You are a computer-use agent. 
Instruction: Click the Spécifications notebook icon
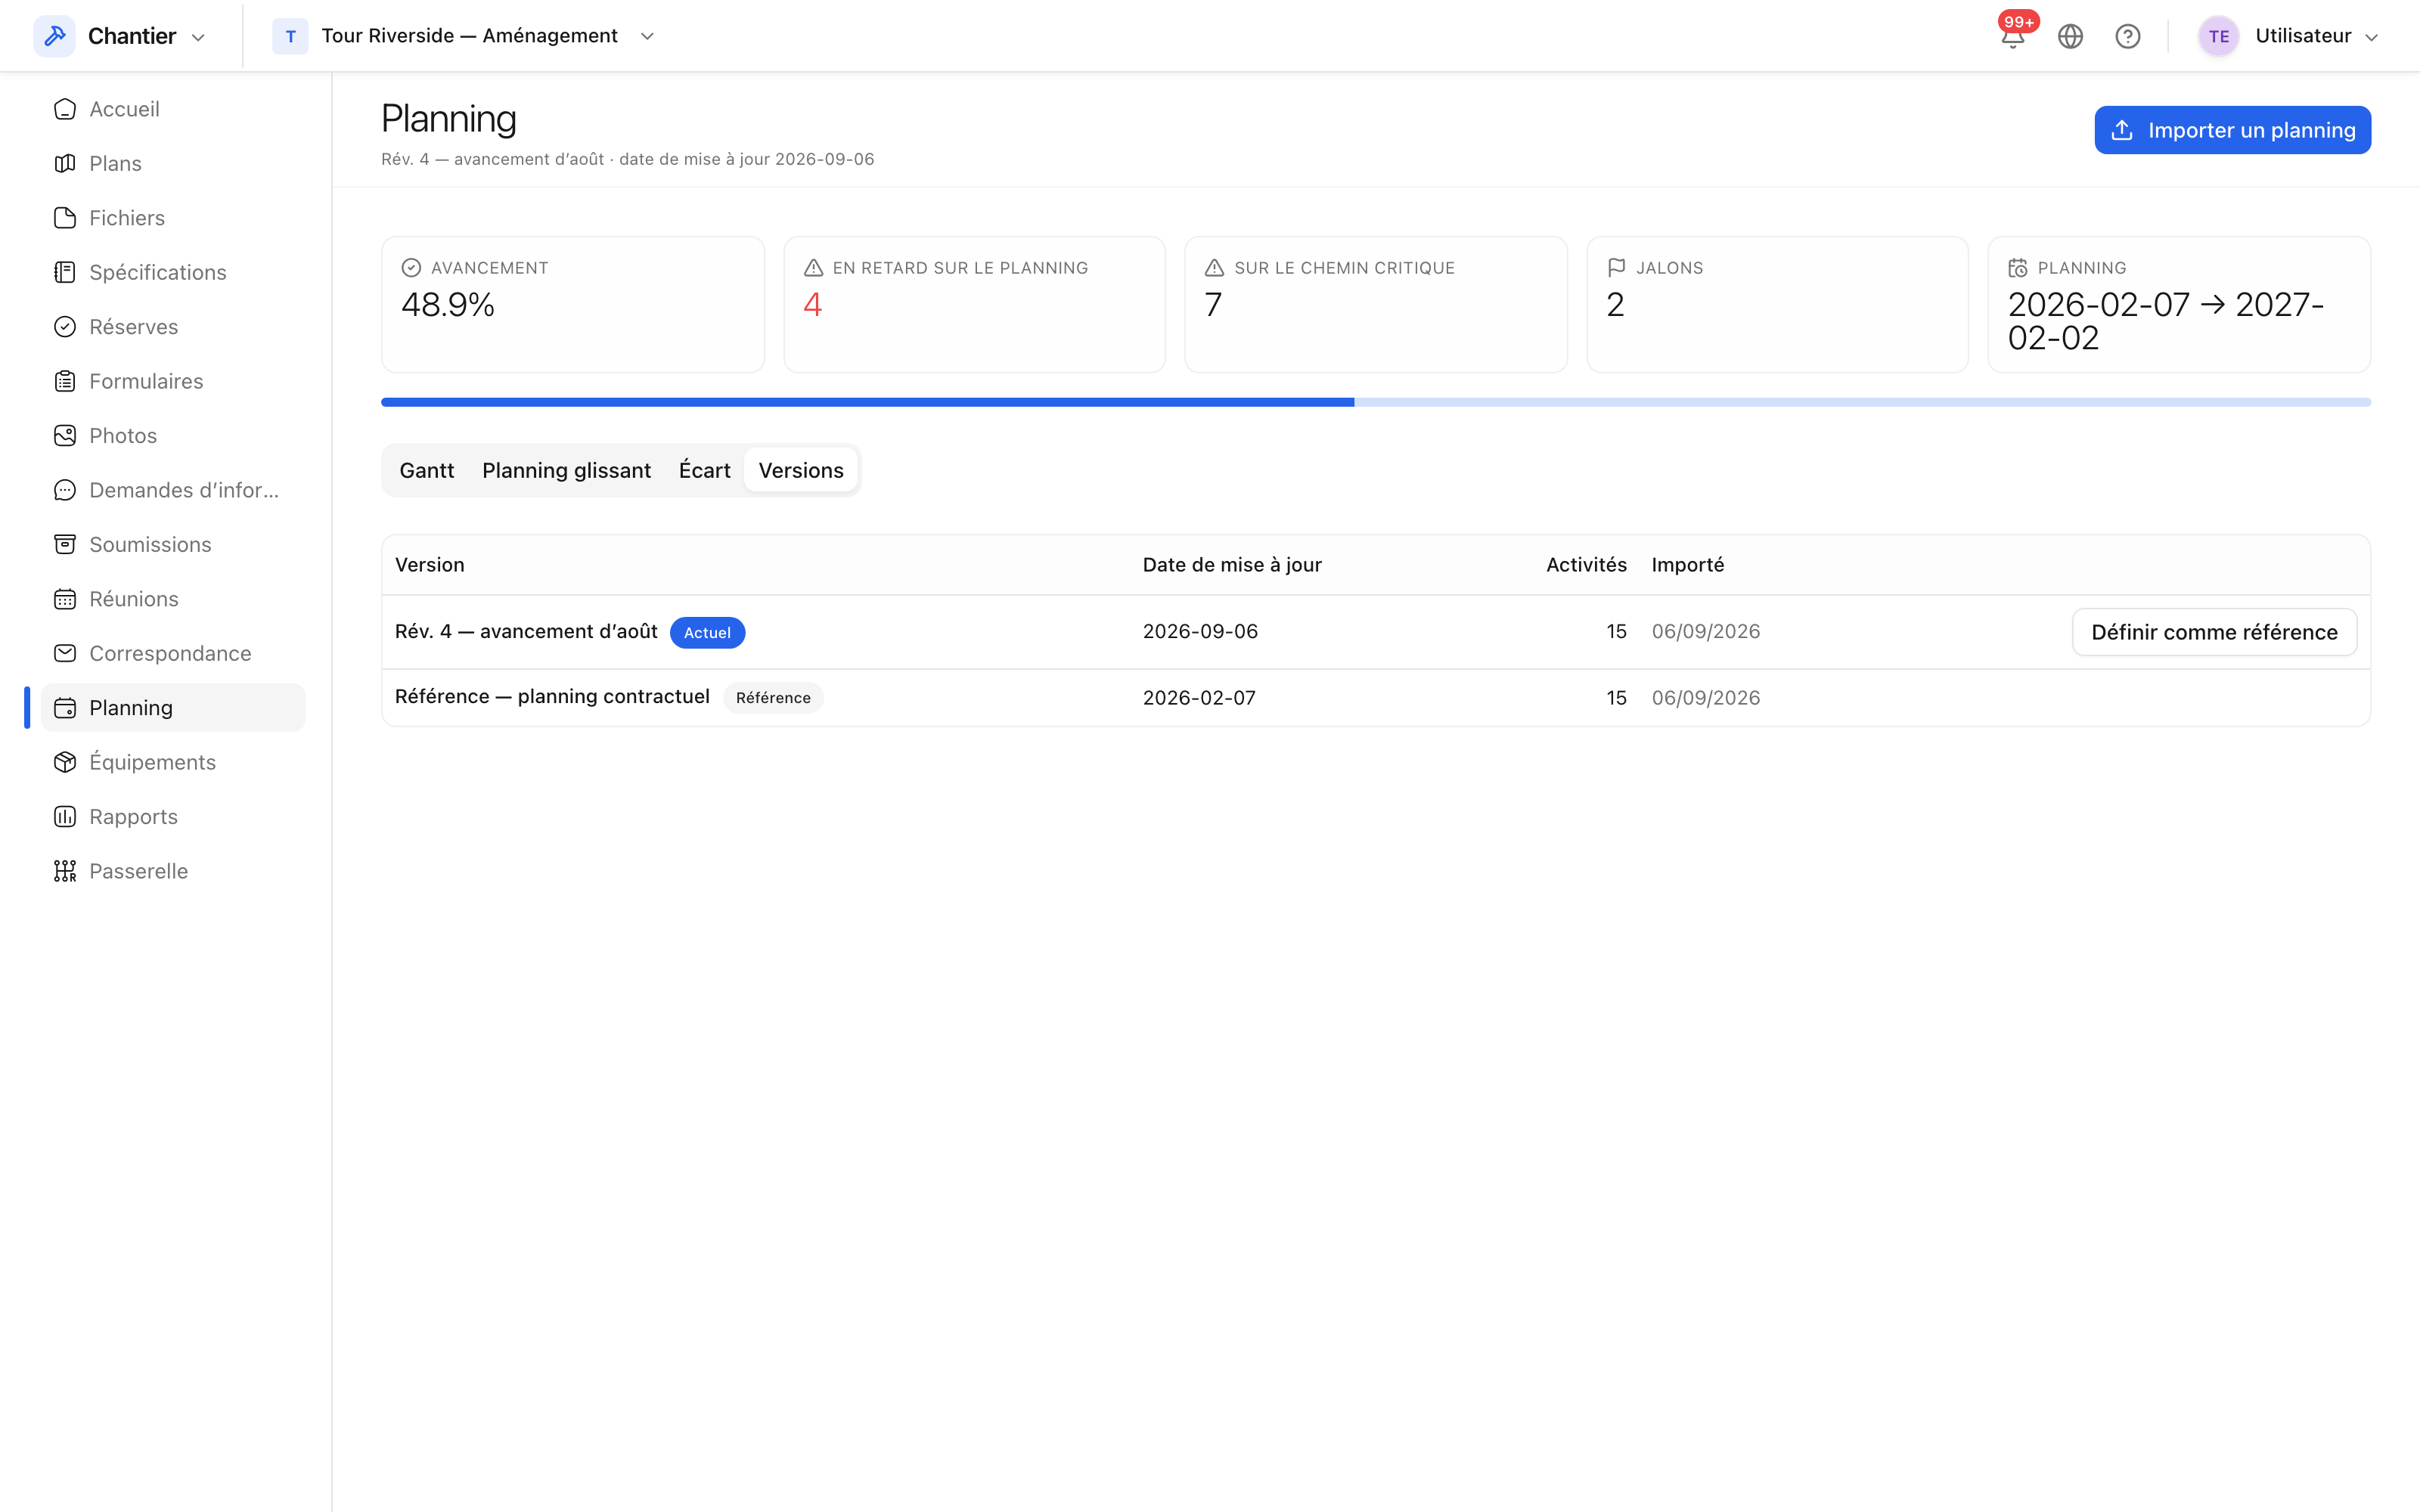[x=65, y=272]
